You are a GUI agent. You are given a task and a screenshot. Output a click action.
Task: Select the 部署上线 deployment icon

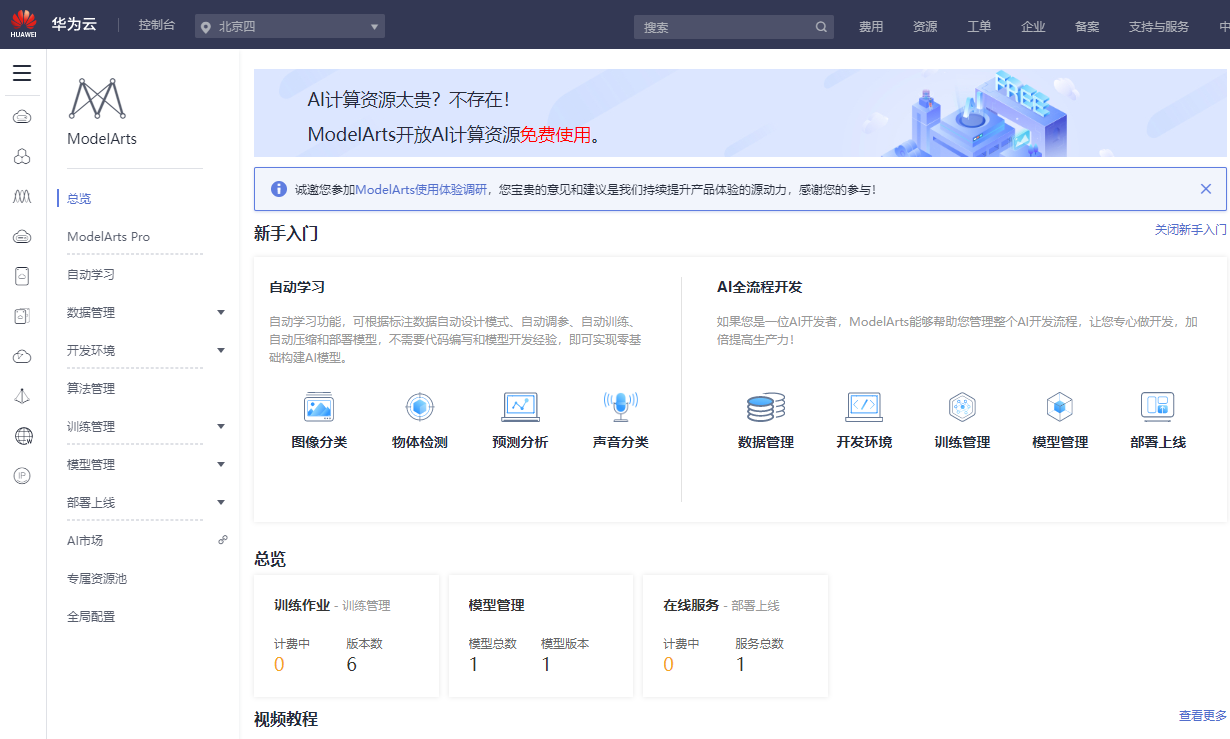[x=1158, y=407]
